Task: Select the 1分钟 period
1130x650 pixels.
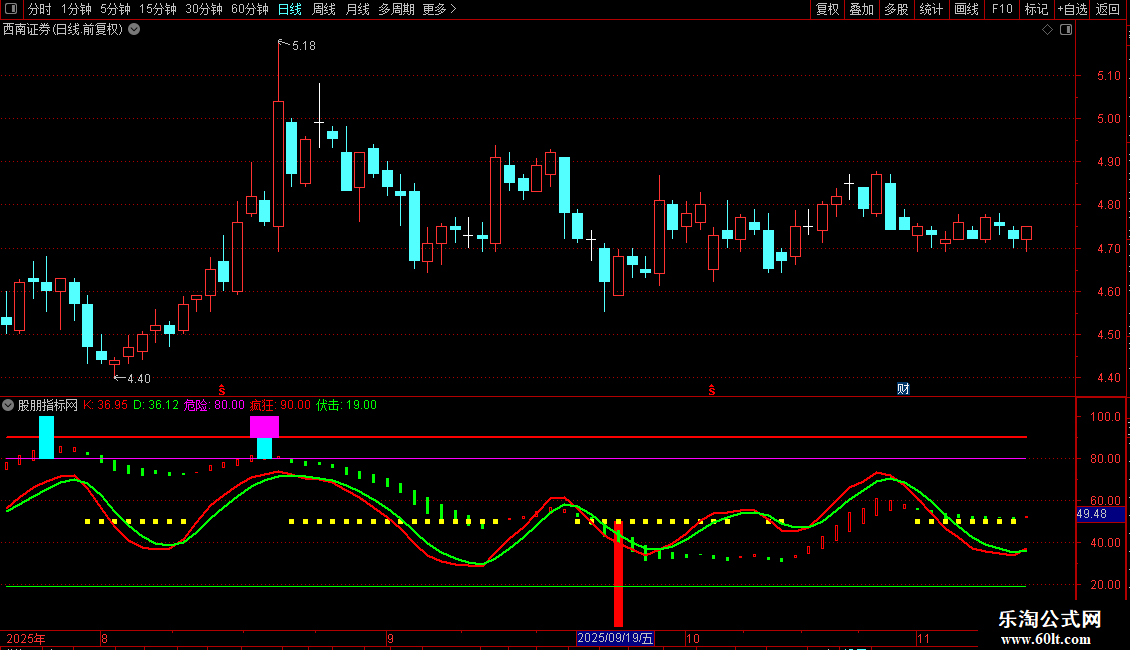Action: click(76, 9)
